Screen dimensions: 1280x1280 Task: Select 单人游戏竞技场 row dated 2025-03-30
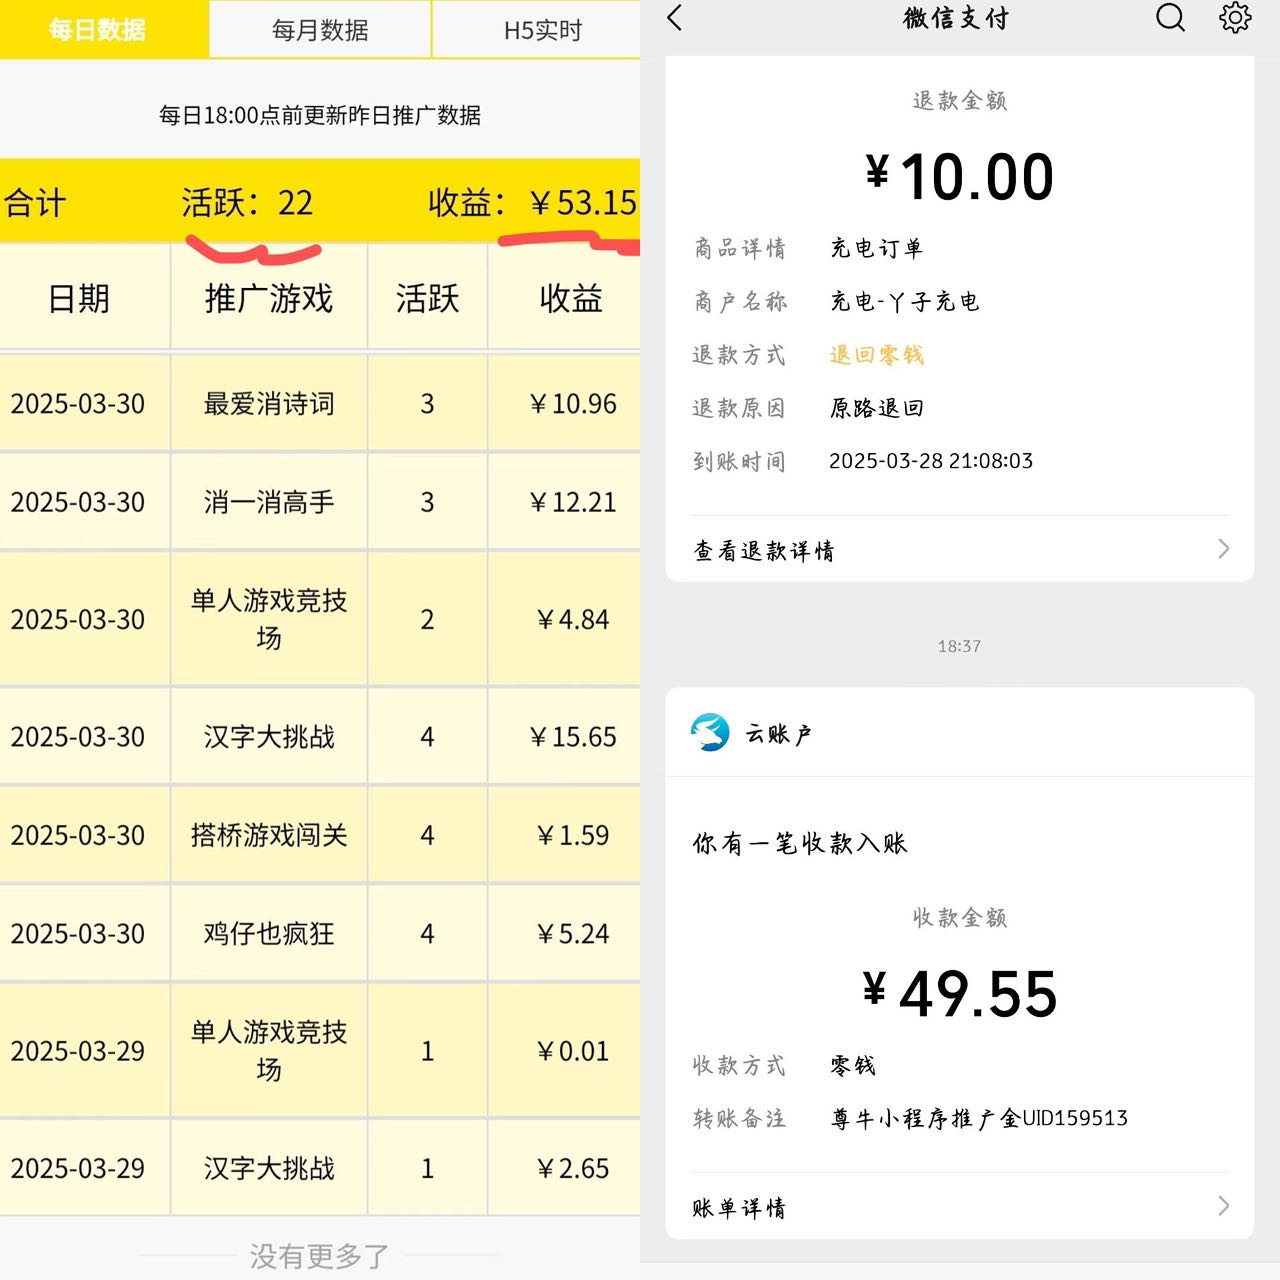pyautogui.click(x=320, y=619)
